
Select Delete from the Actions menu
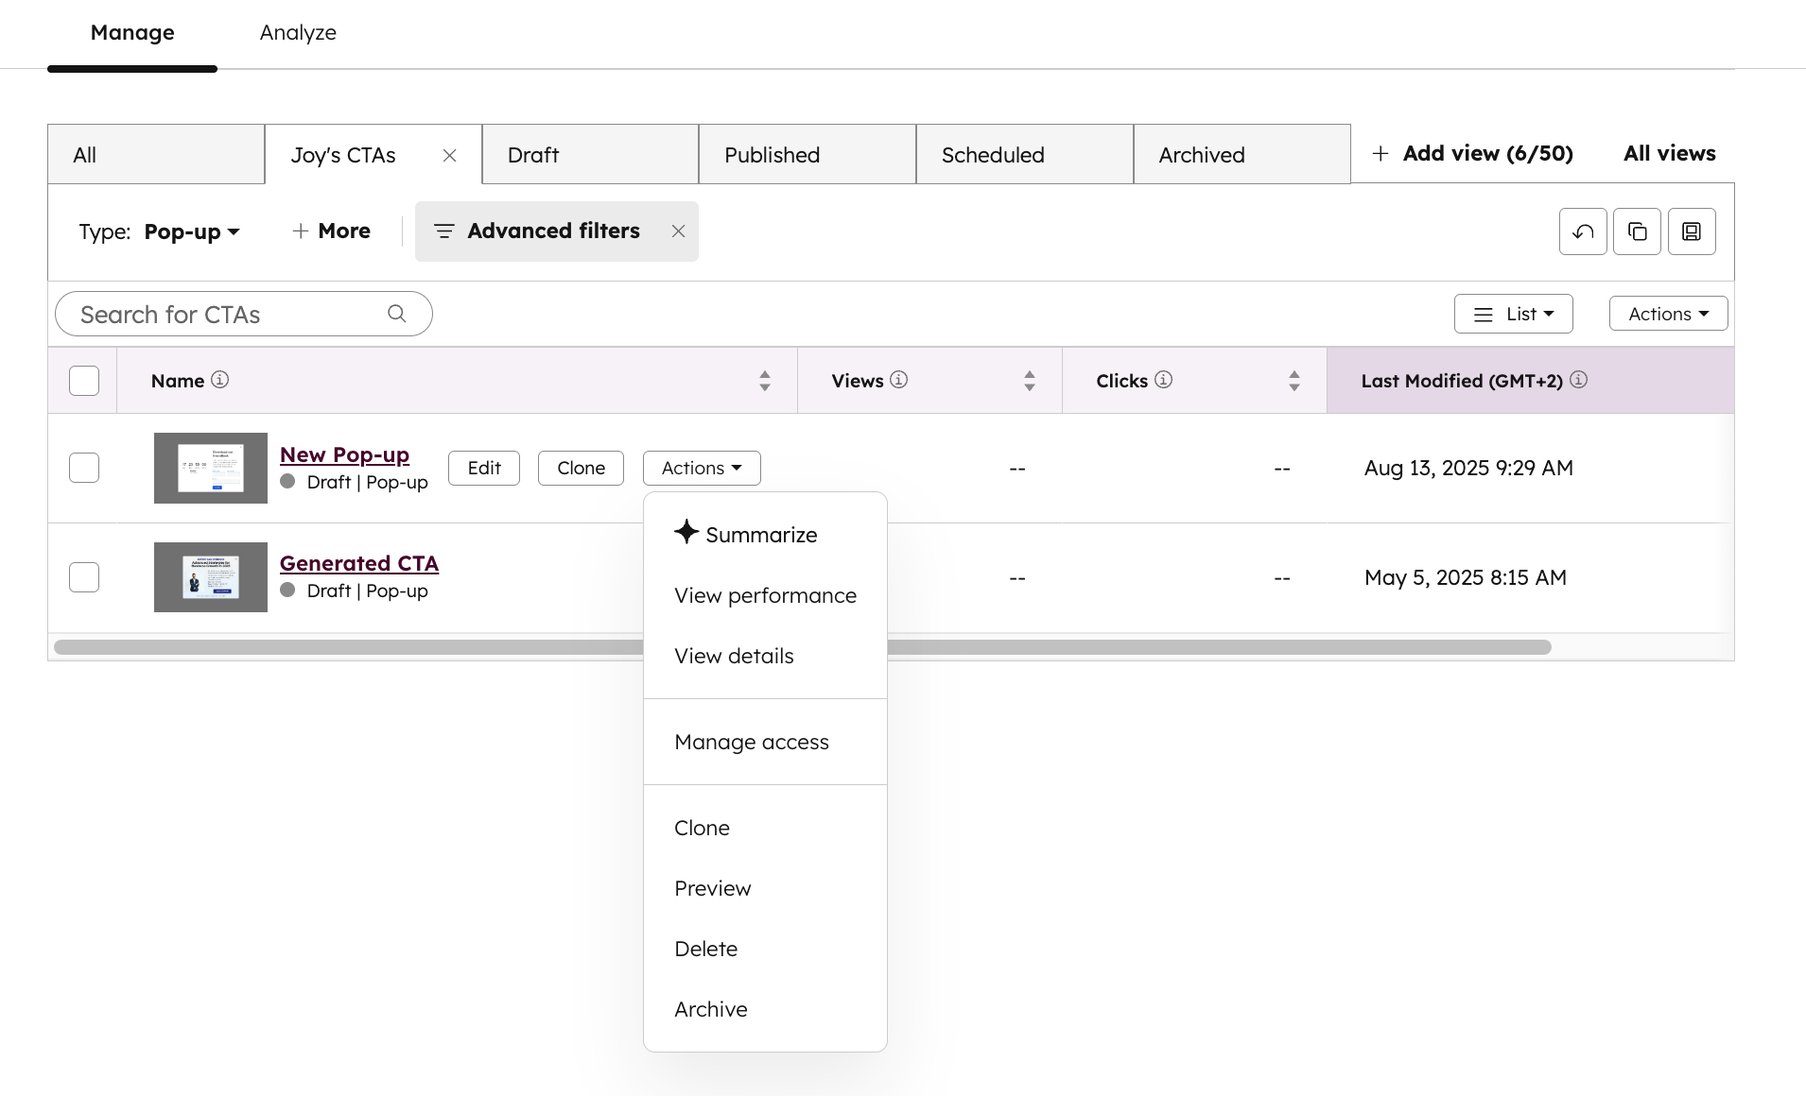[x=706, y=948]
